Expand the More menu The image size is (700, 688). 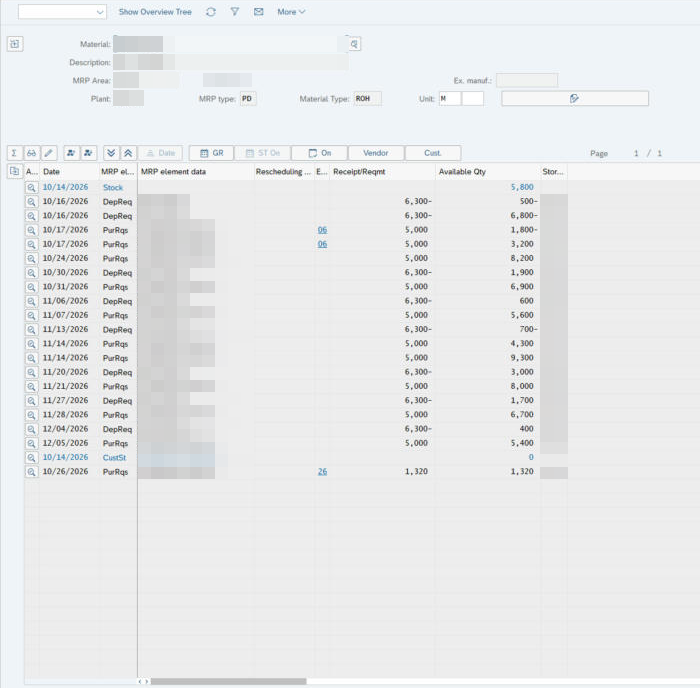tap(291, 12)
